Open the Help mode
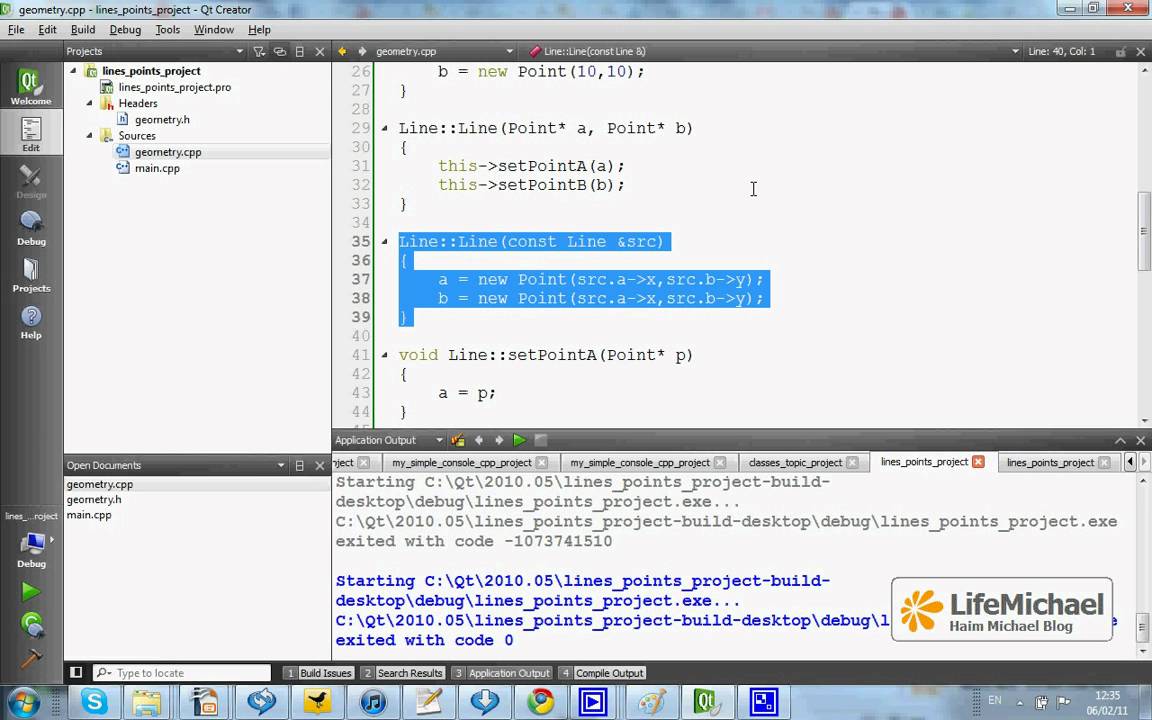The image size is (1152, 720). pyautogui.click(x=31, y=322)
